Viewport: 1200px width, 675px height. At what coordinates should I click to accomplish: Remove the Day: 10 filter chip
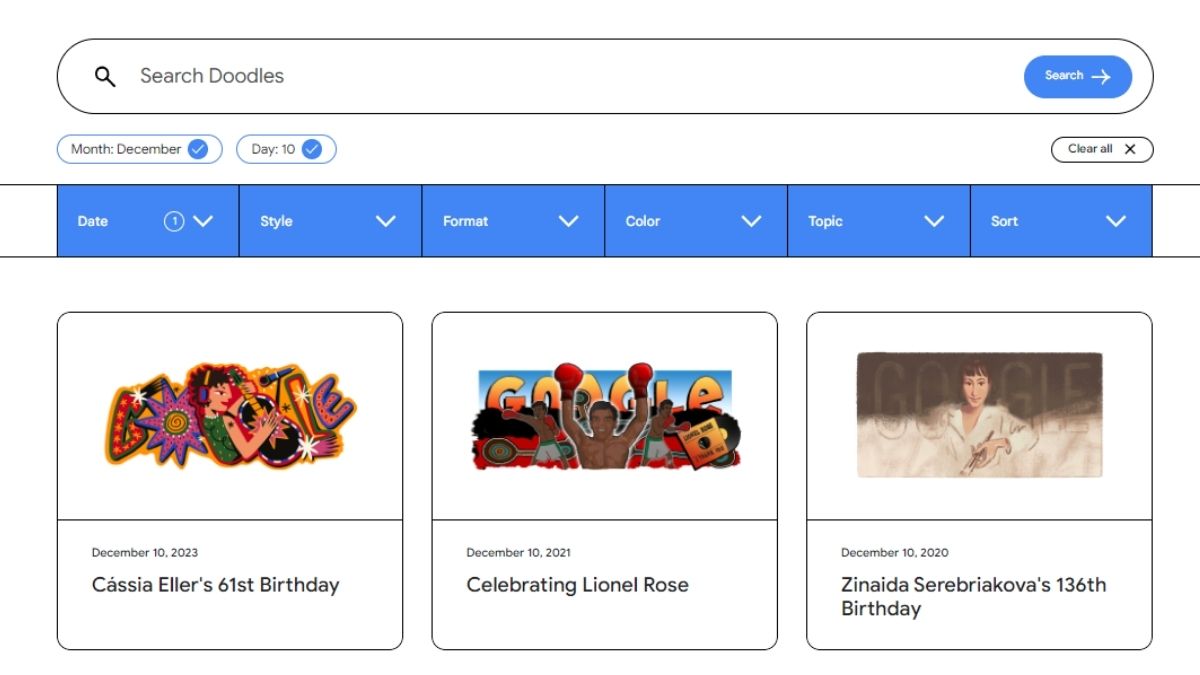click(x=285, y=149)
